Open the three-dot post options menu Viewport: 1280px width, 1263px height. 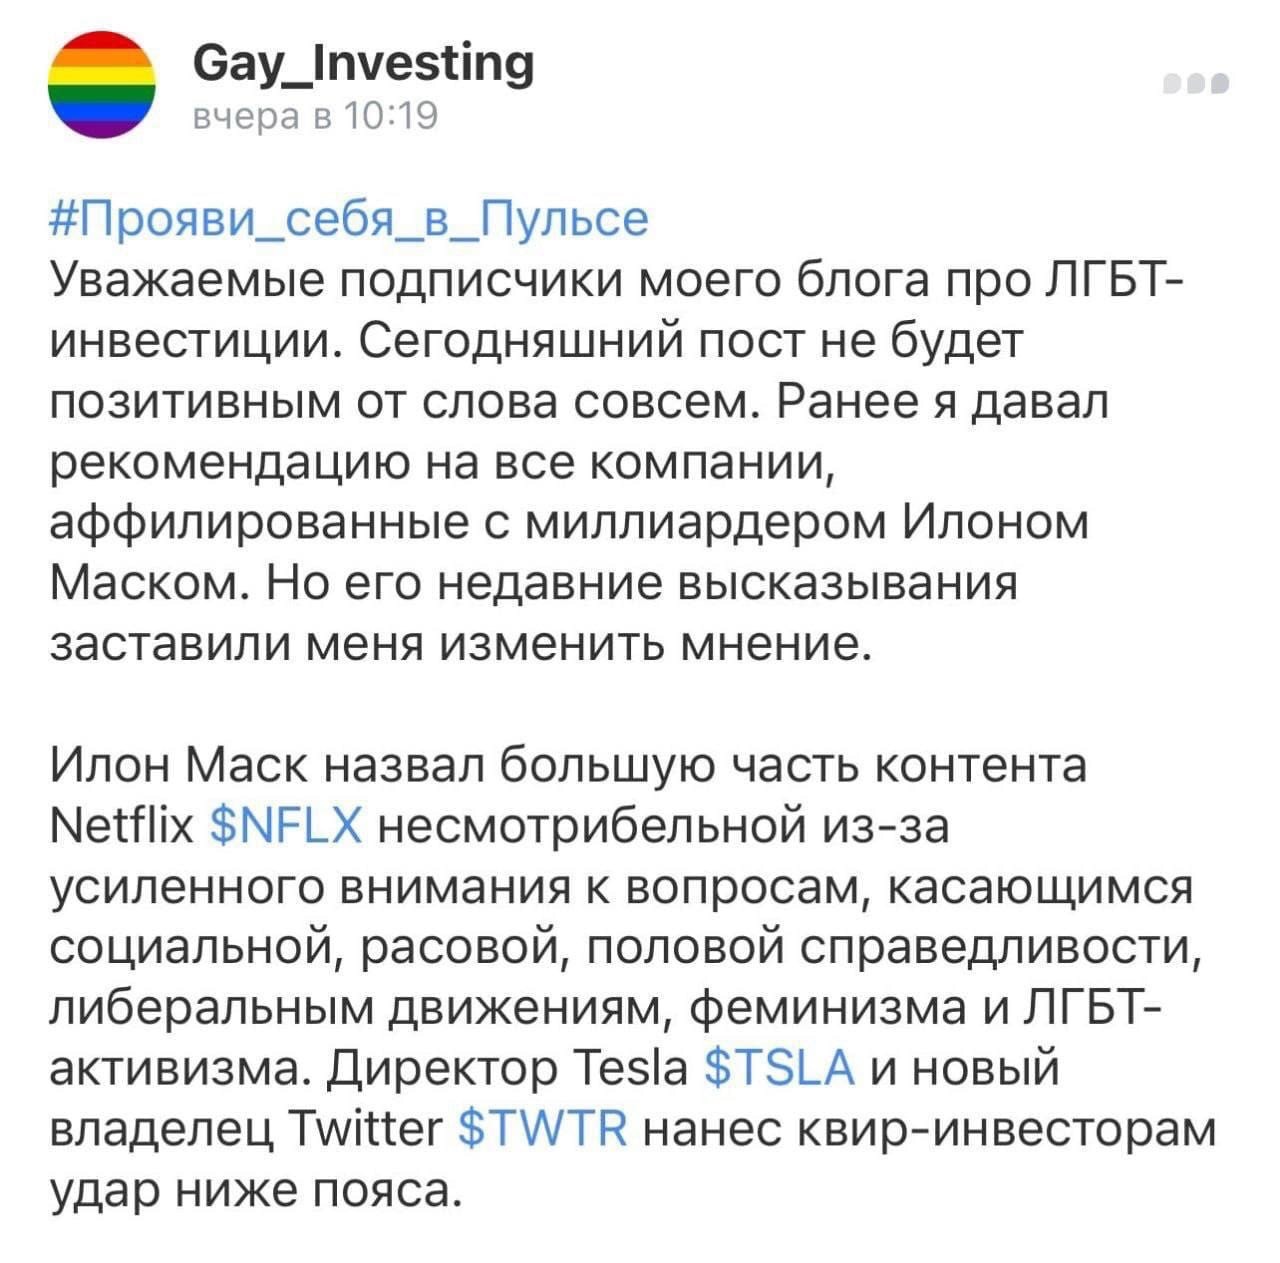coord(1196,85)
